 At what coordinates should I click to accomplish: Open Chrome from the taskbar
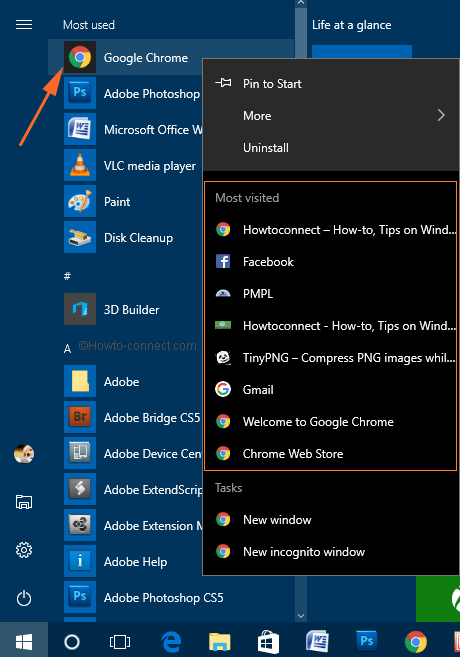[416, 641]
